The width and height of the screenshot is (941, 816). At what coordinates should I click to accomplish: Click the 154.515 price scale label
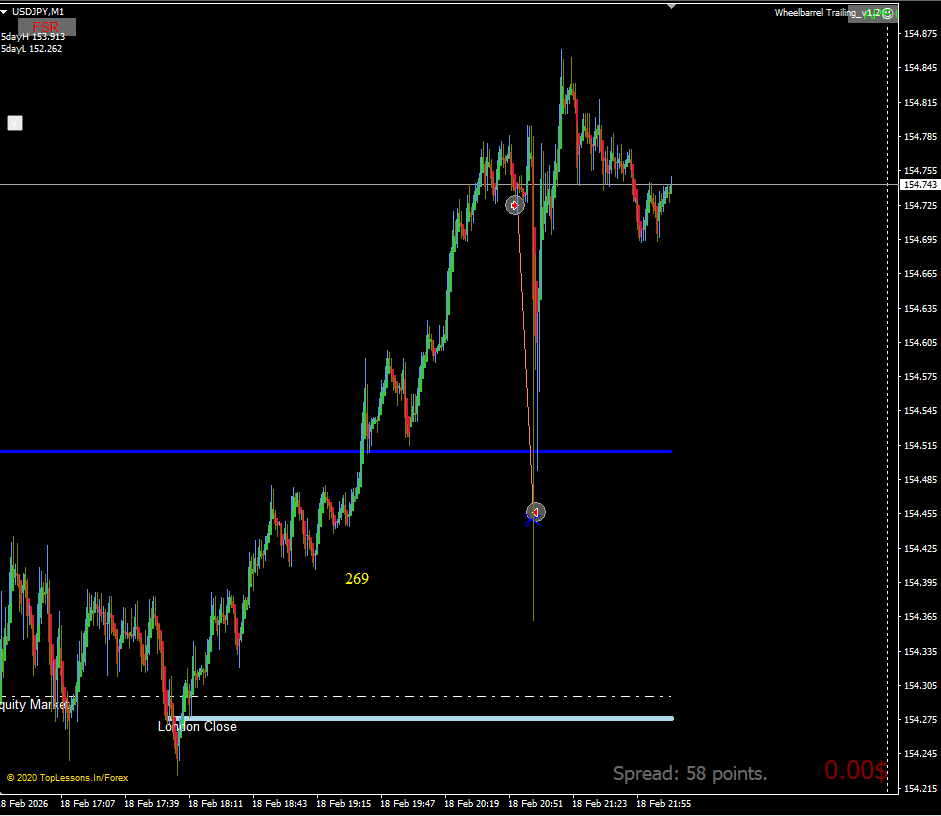(x=920, y=445)
